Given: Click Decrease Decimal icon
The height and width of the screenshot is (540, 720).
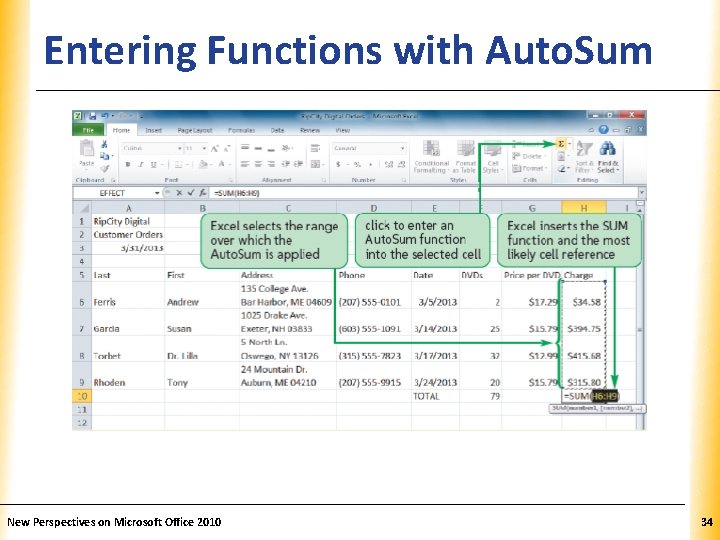Looking at the screenshot, I should 401,164.
